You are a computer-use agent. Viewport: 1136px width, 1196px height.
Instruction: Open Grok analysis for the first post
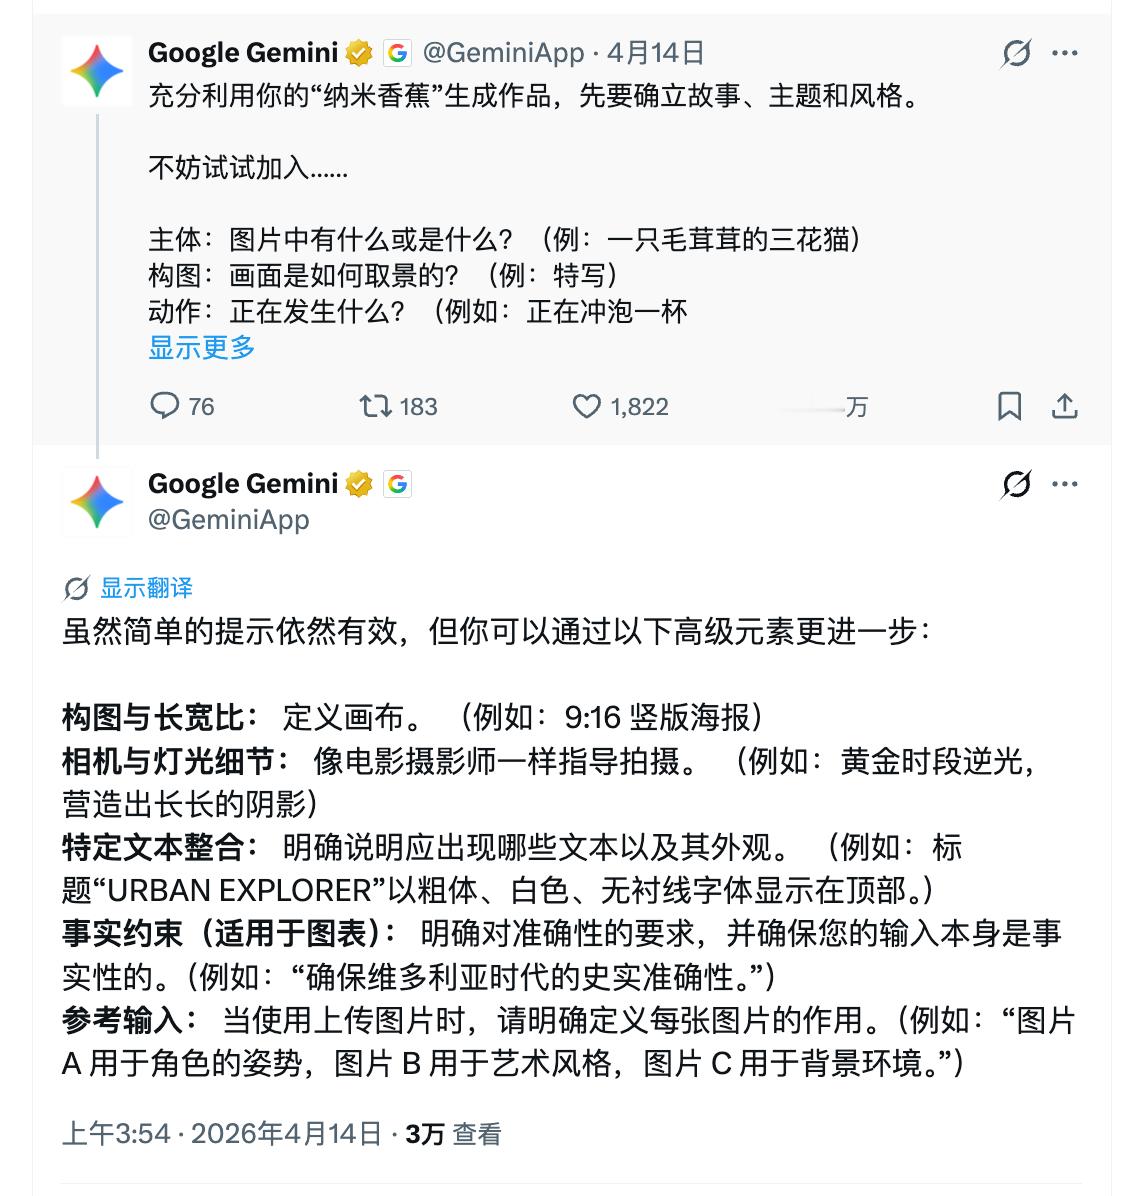point(1013,56)
